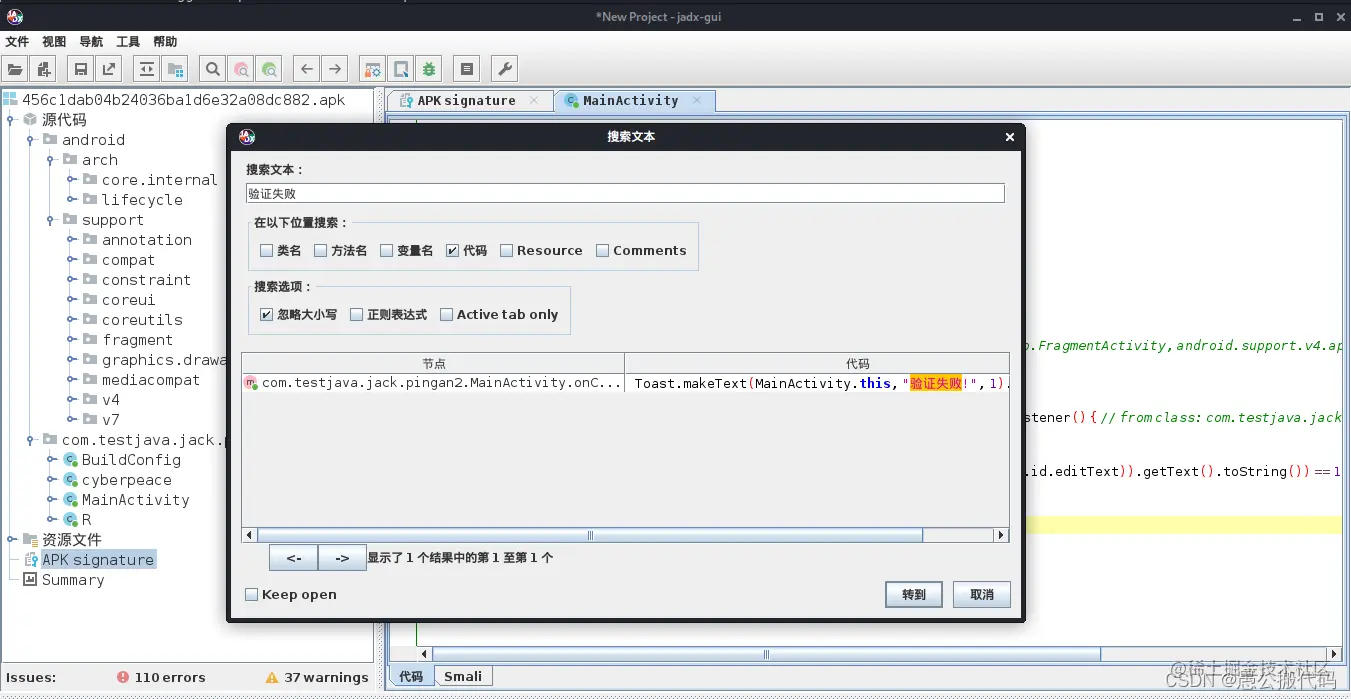Click the code editor horizontal scrollbar

768,654
